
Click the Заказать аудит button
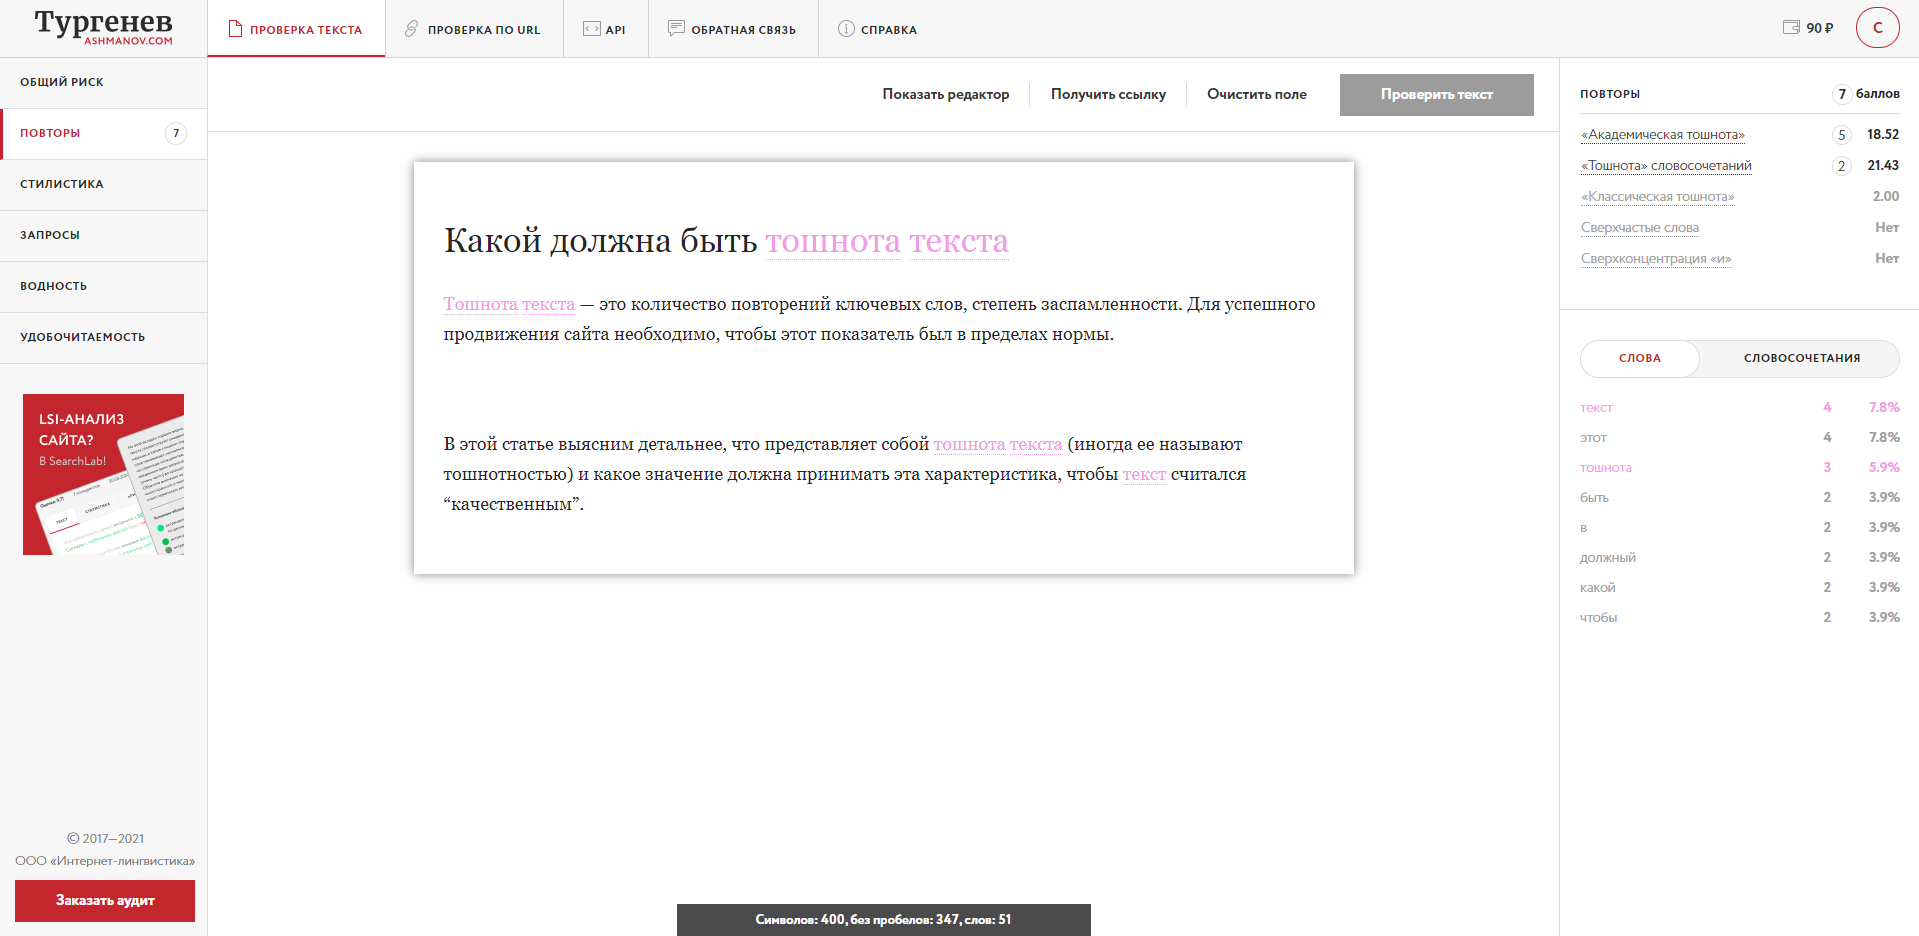[105, 900]
